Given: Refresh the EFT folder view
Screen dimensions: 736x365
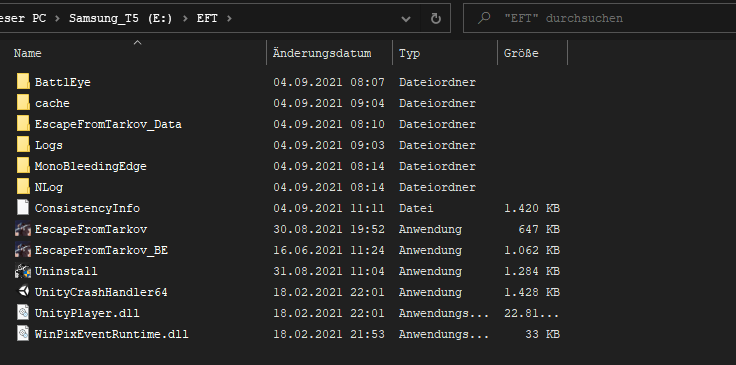Looking at the screenshot, I should tap(436, 18).
